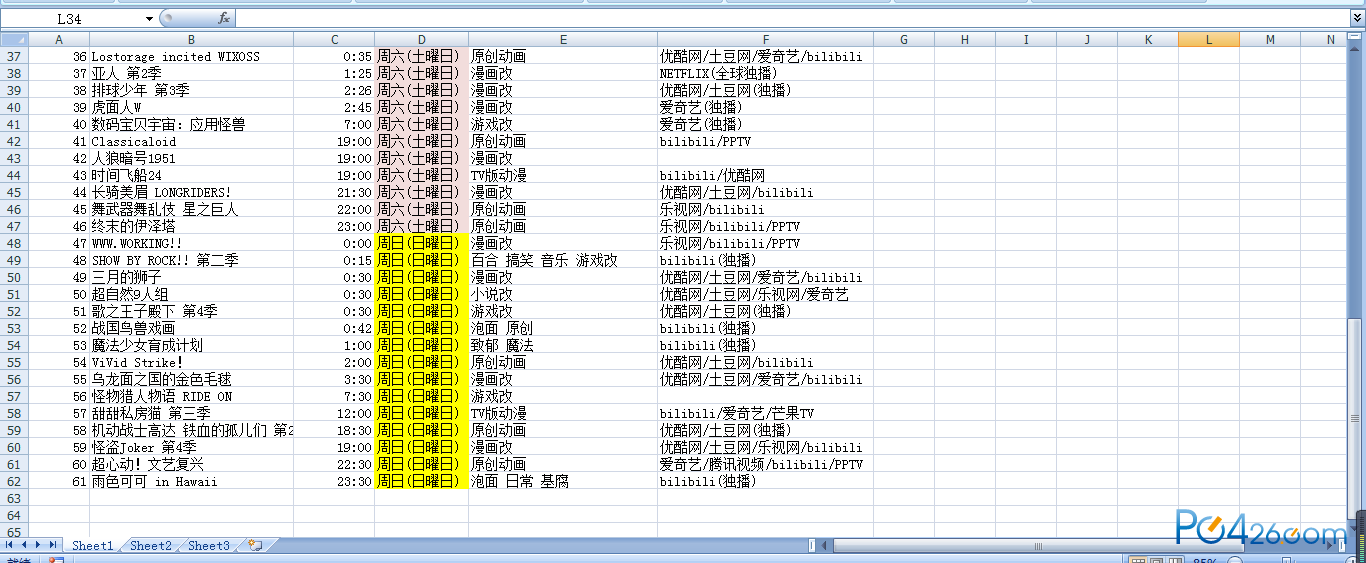Click horizontal scrollbar left arrow
1366x563 pixels.
[825, 545]
